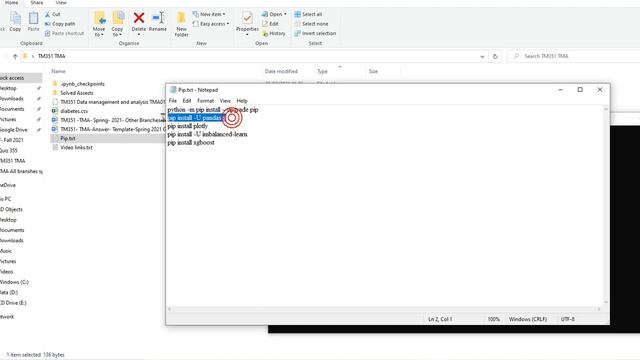The image size is (640, 360).
Task: Expand the Easy access dropdown
Action: [211, 24]
